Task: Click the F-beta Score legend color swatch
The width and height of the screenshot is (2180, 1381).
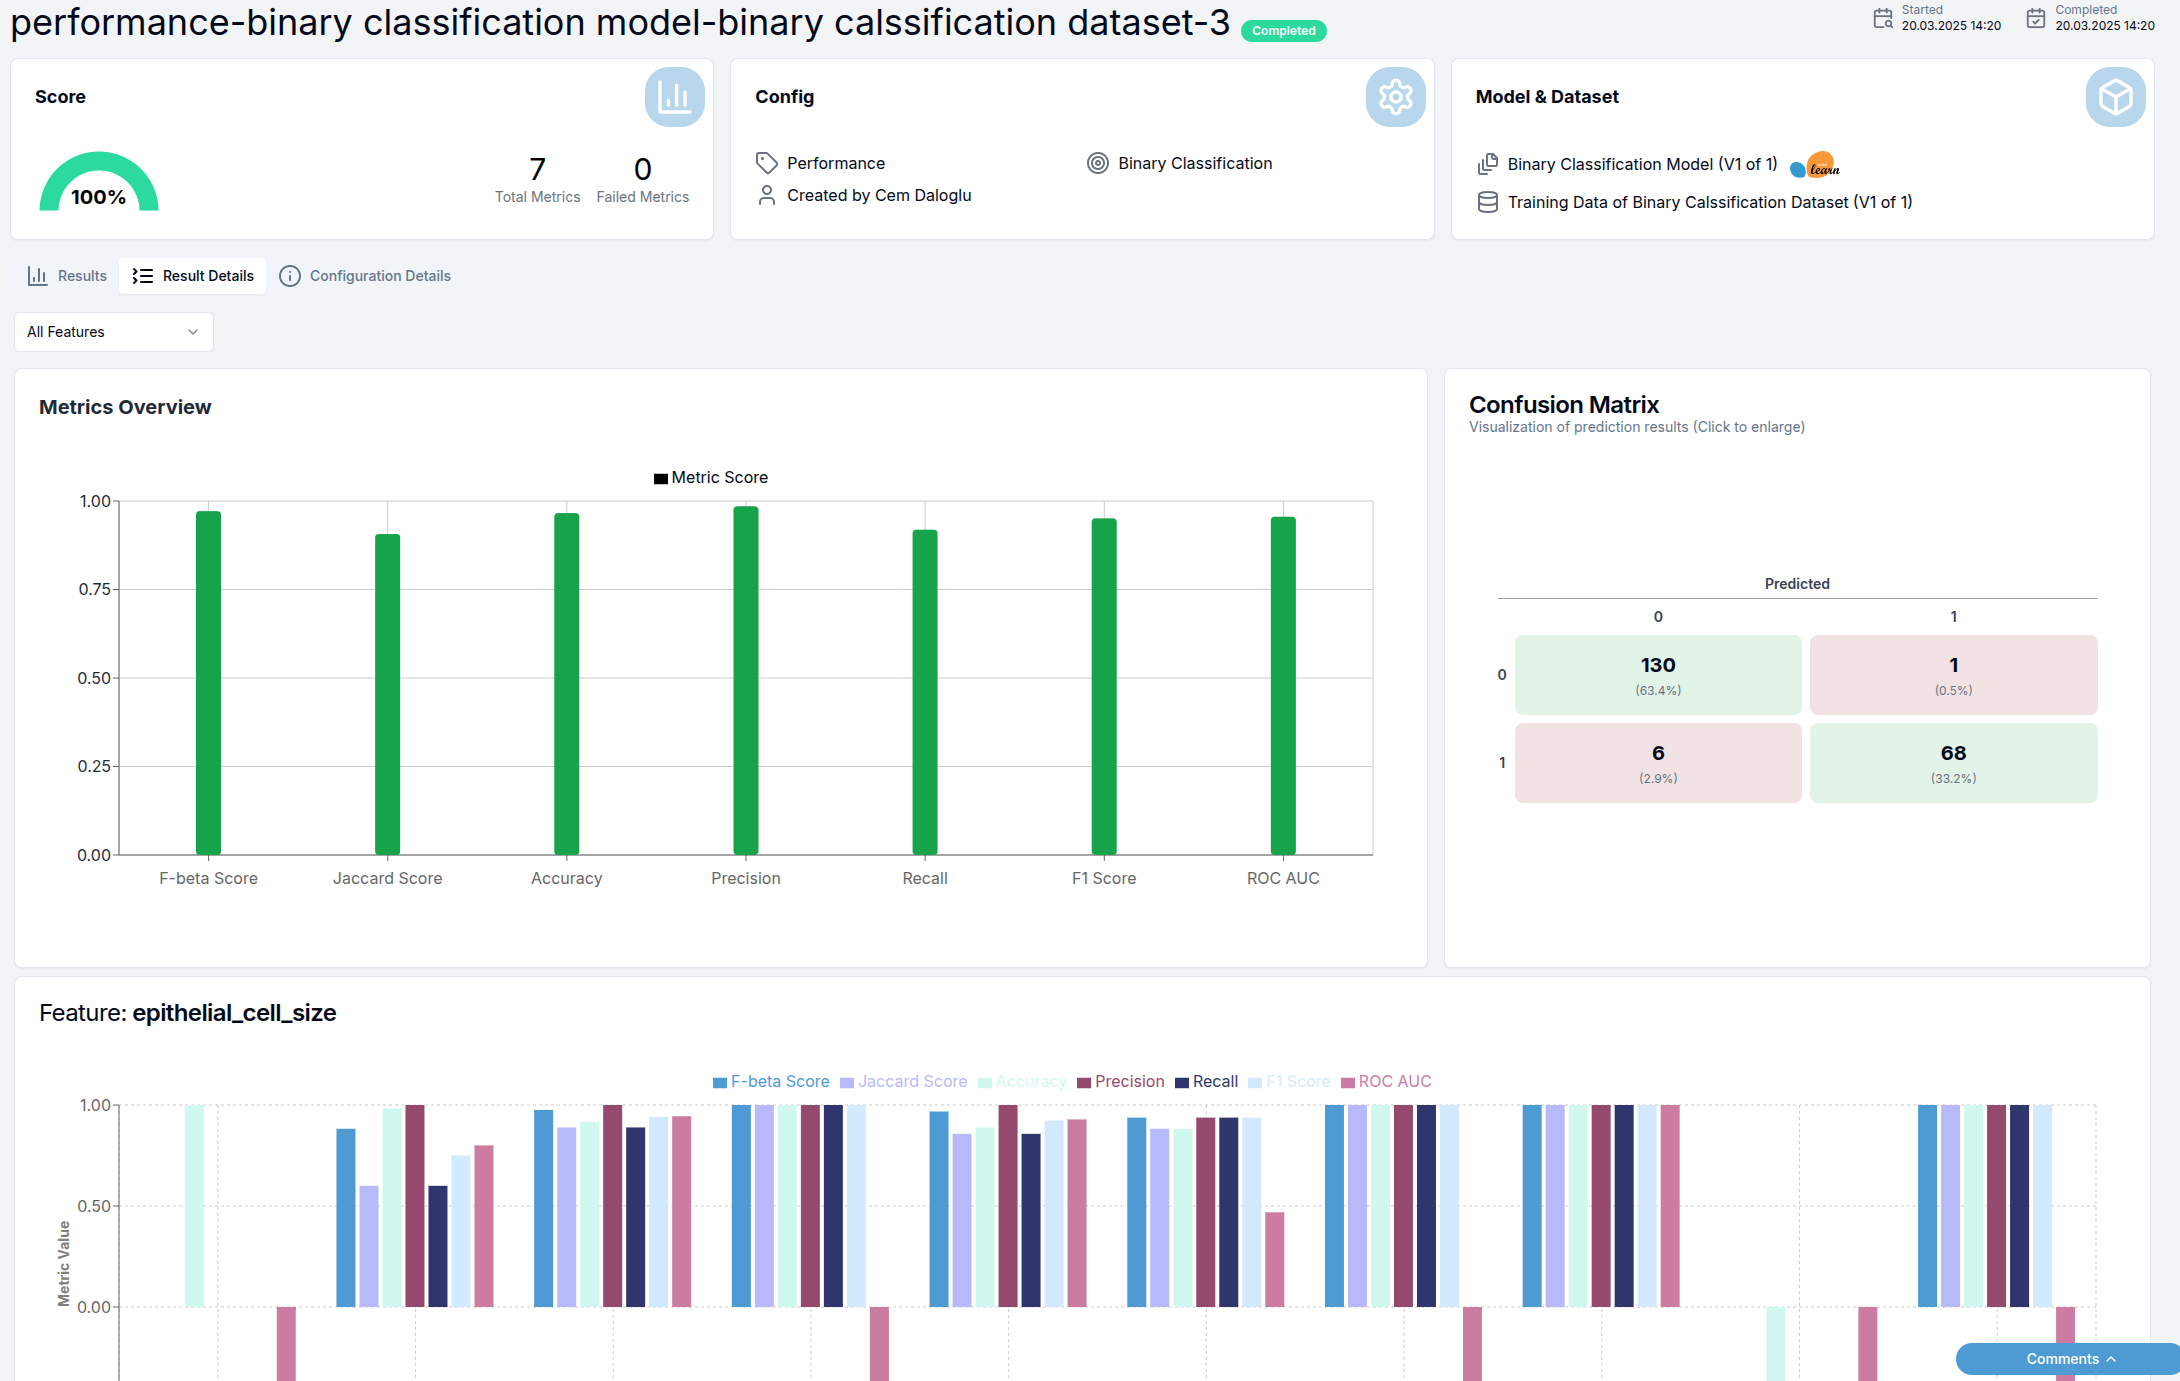Action: [x=719, y=1083]
